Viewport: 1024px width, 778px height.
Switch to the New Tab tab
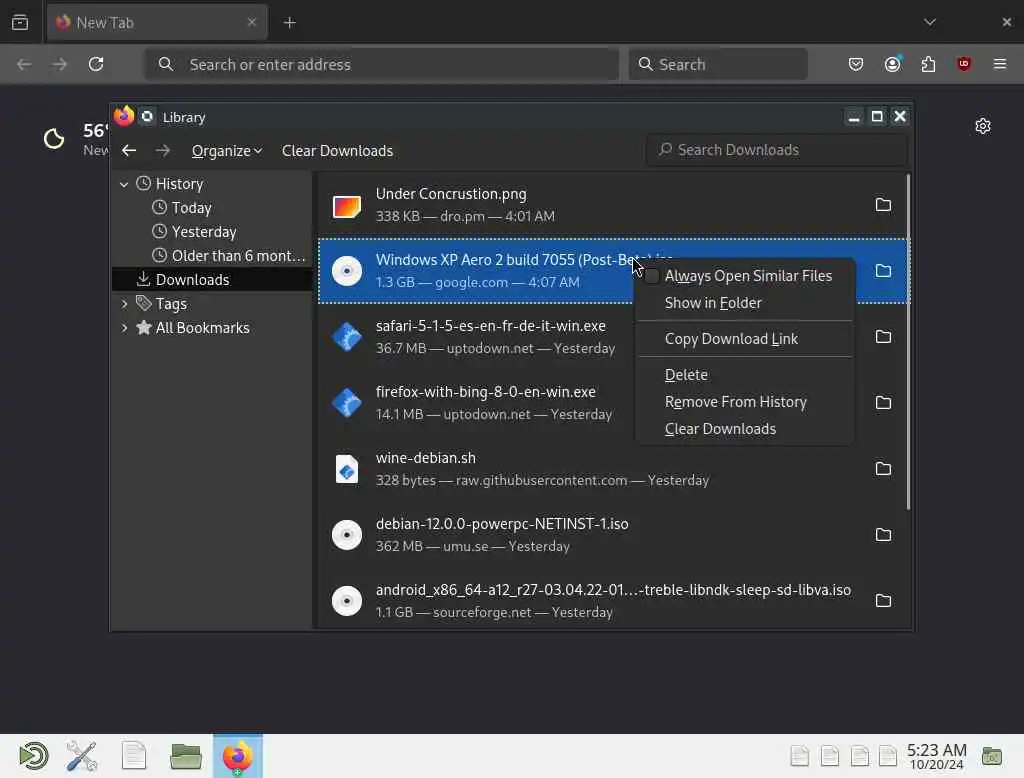[x=157, y=23]
